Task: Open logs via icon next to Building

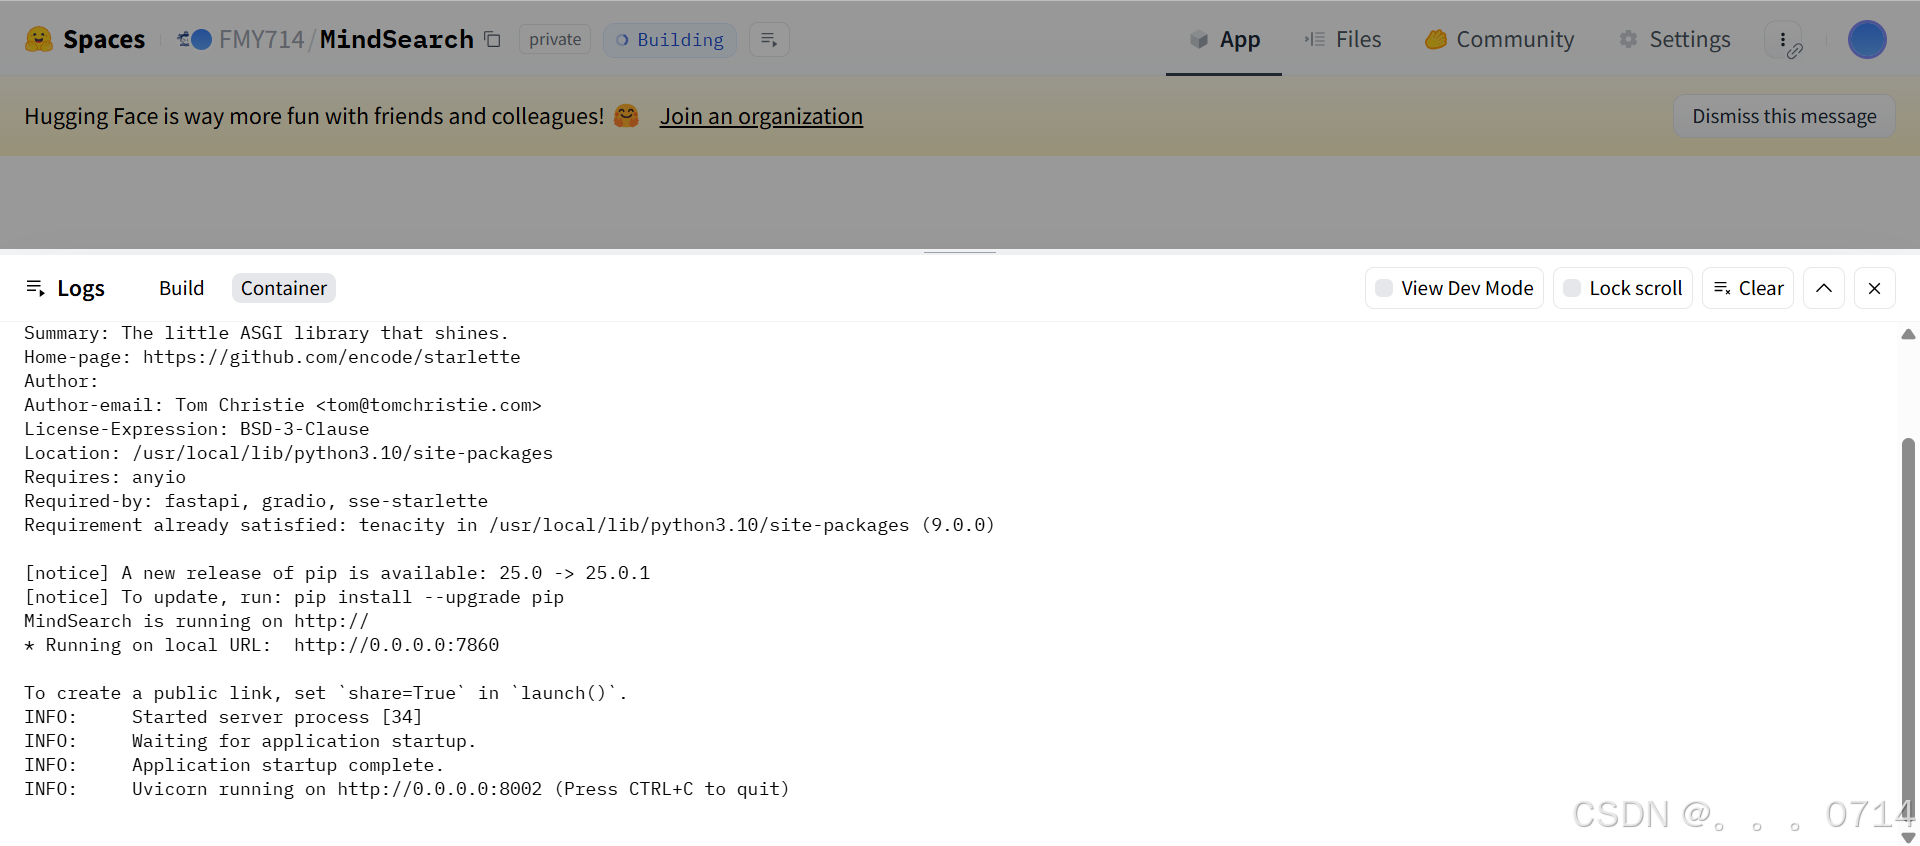Action: tap(769, 39)
